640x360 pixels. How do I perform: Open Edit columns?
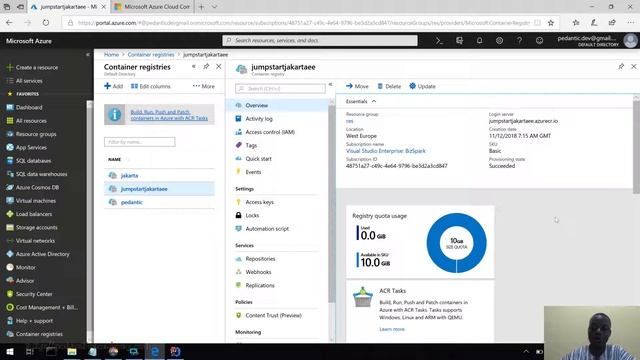point(151,86)
